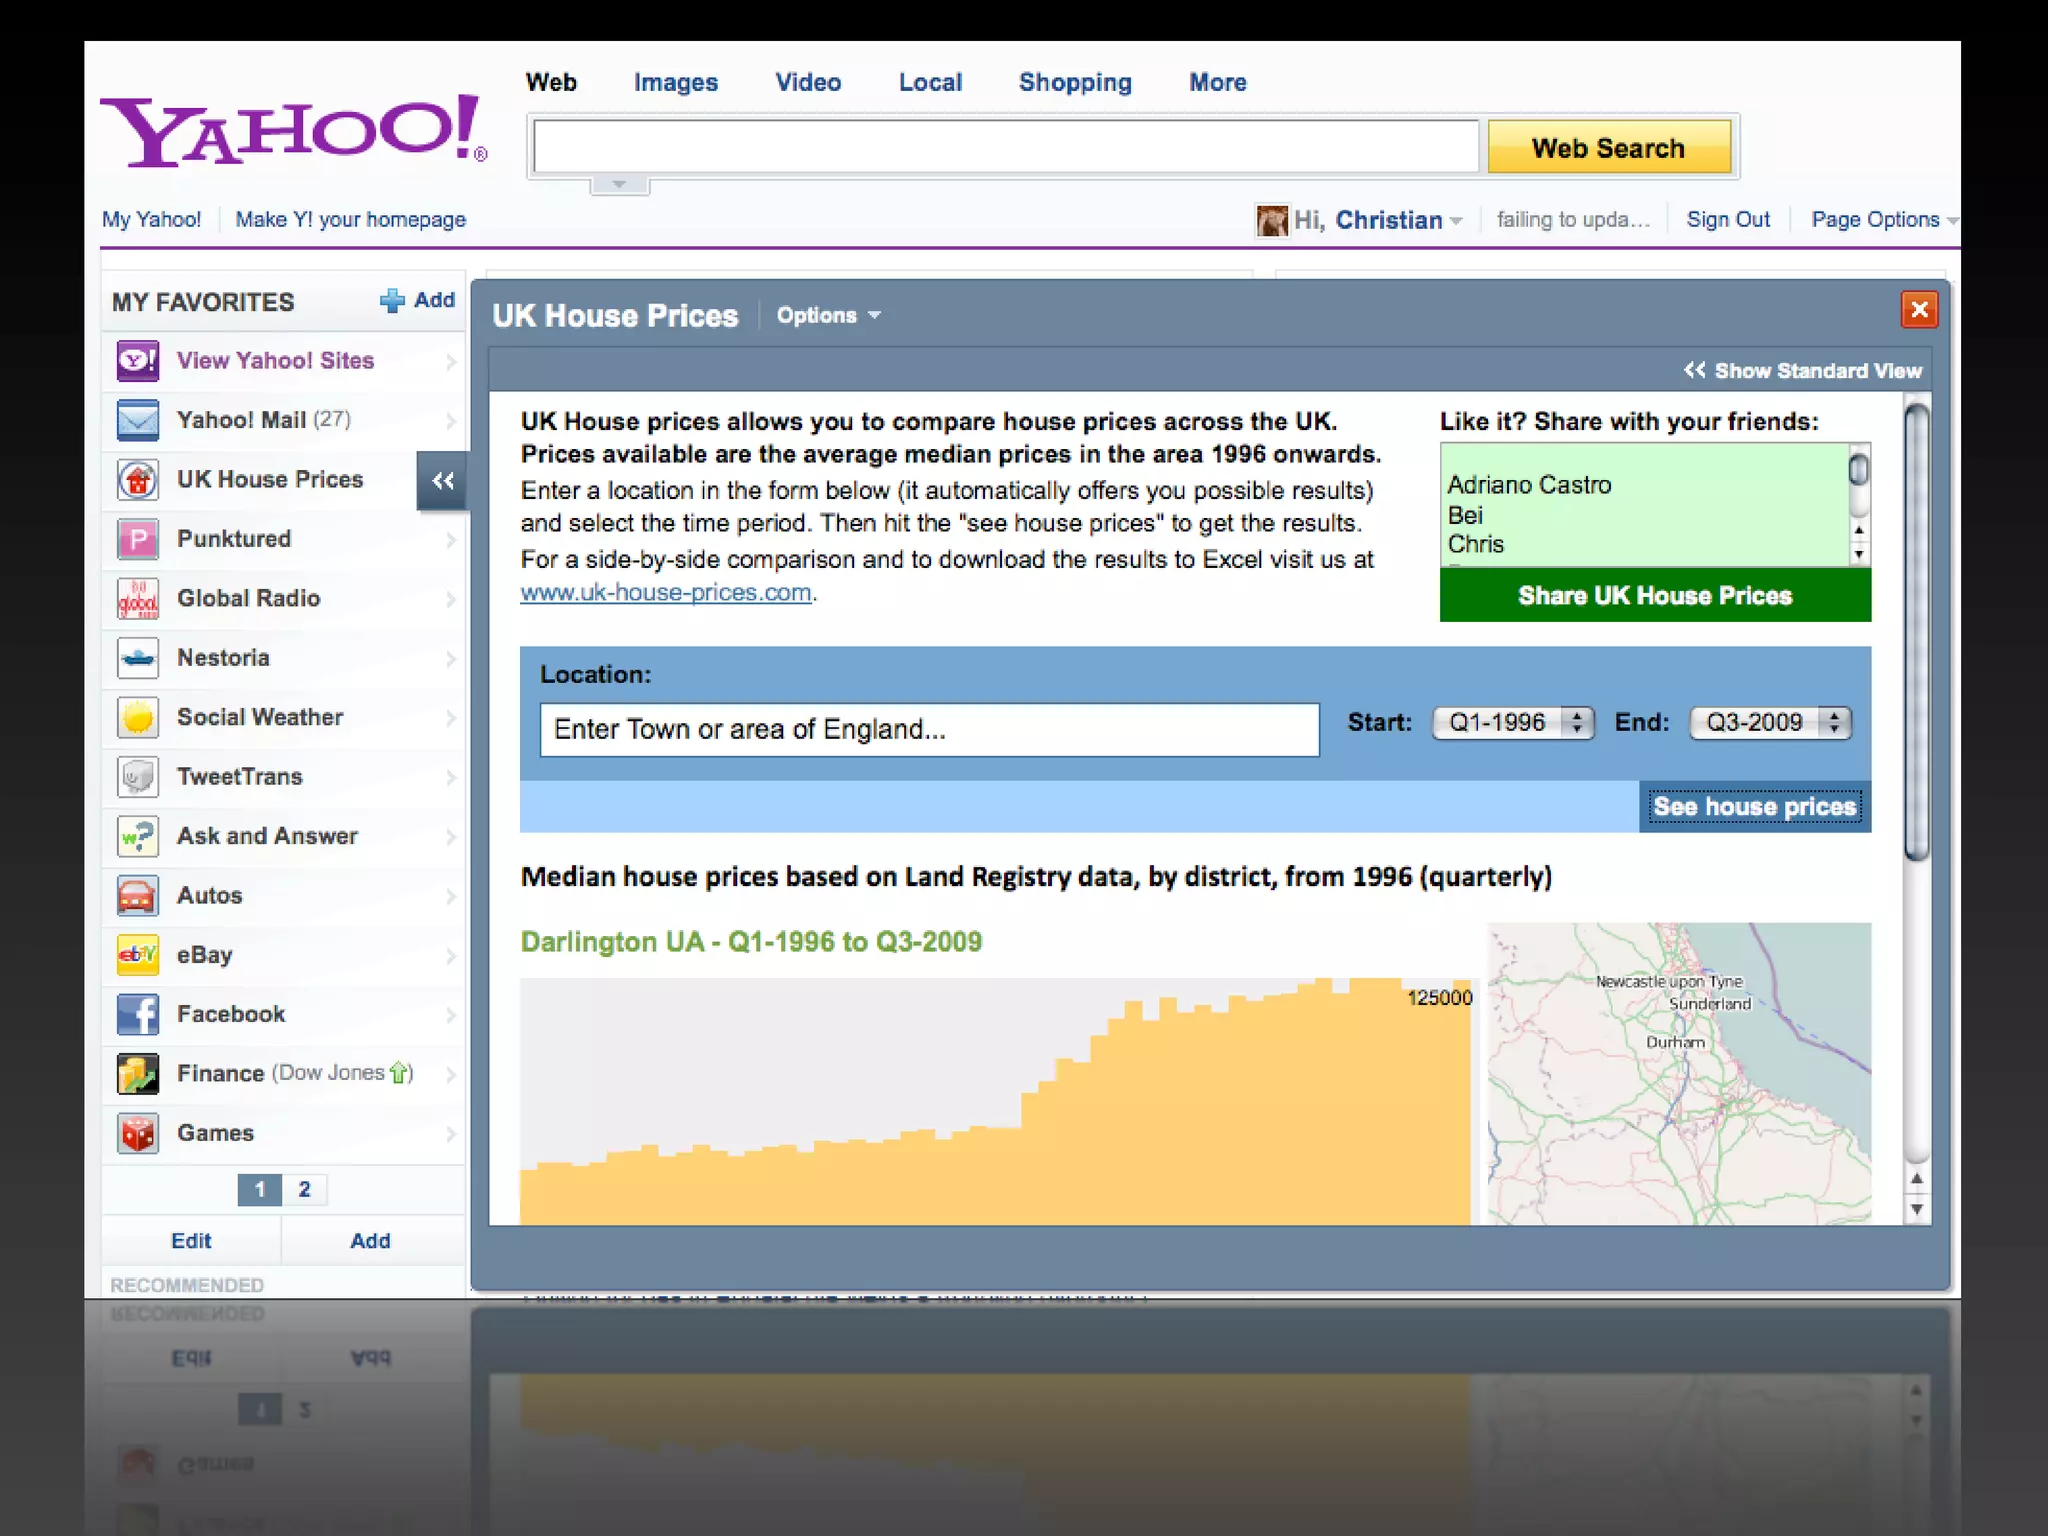This screenshot has height=1536, width=2048.
Task: Click the Yahoo! Mail envelope icon
Action: [x=138, y=420]
